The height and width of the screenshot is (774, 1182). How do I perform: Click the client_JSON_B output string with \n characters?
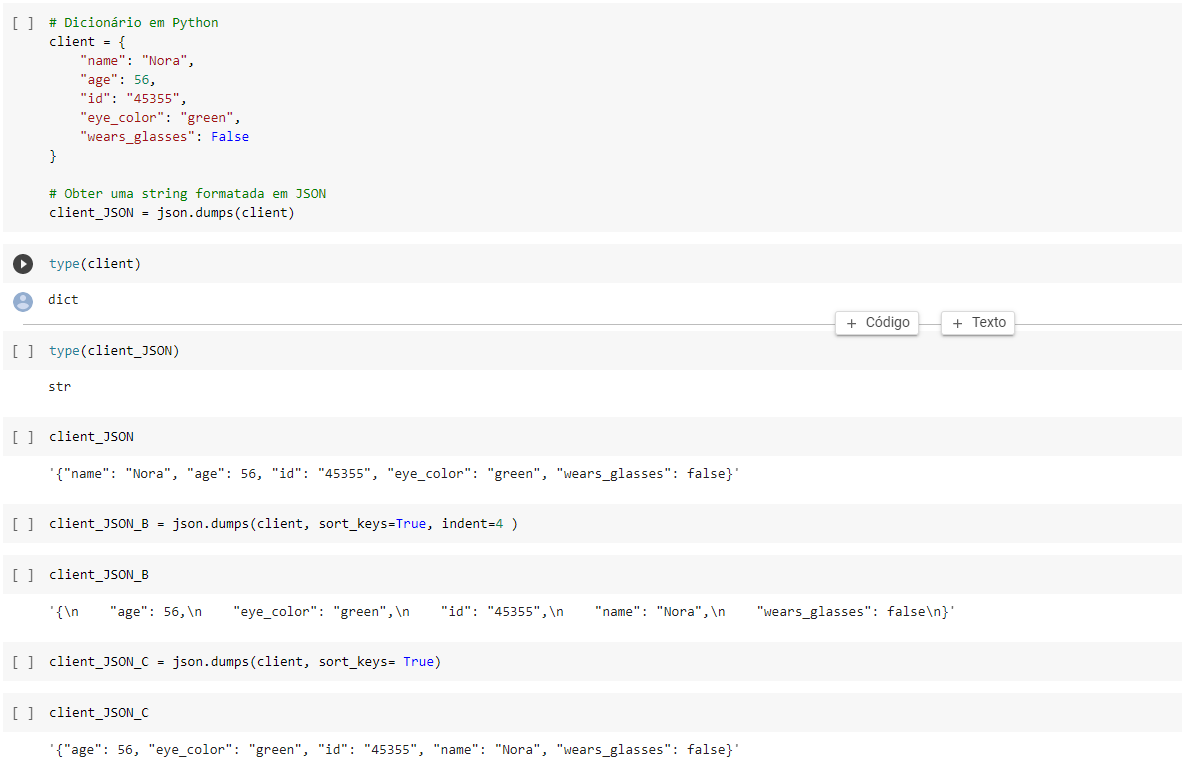502,611
